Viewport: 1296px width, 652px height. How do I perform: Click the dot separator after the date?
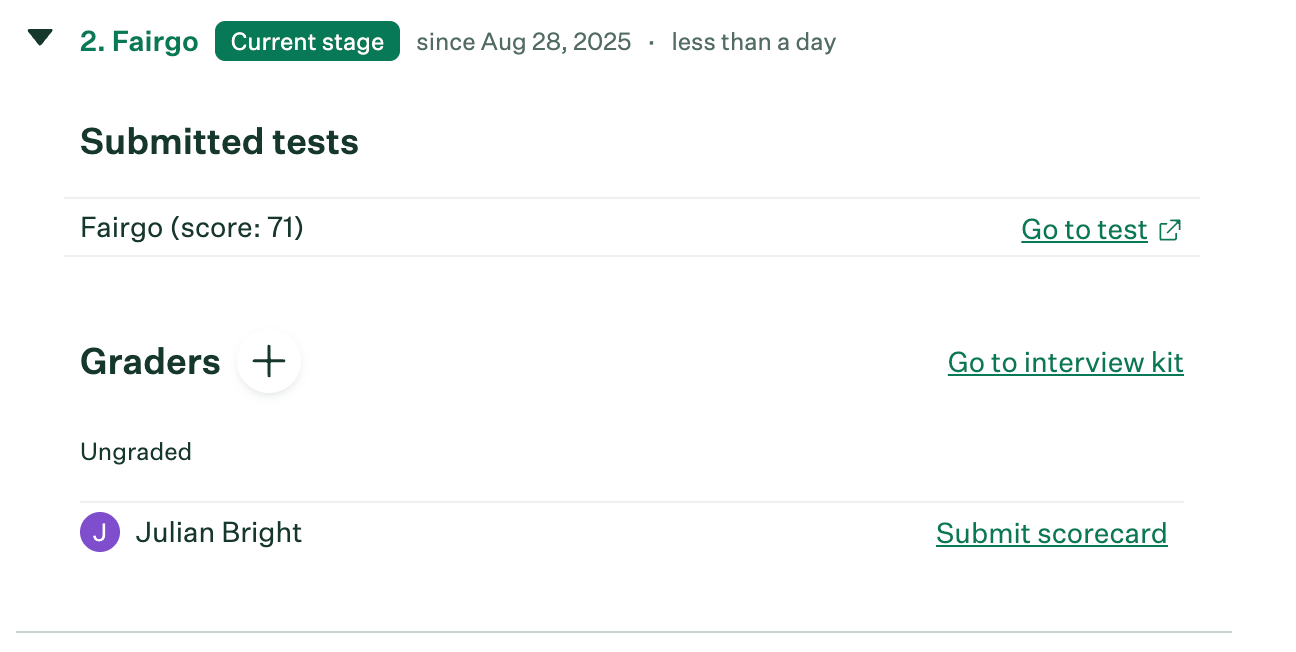(x=651, y=42)
